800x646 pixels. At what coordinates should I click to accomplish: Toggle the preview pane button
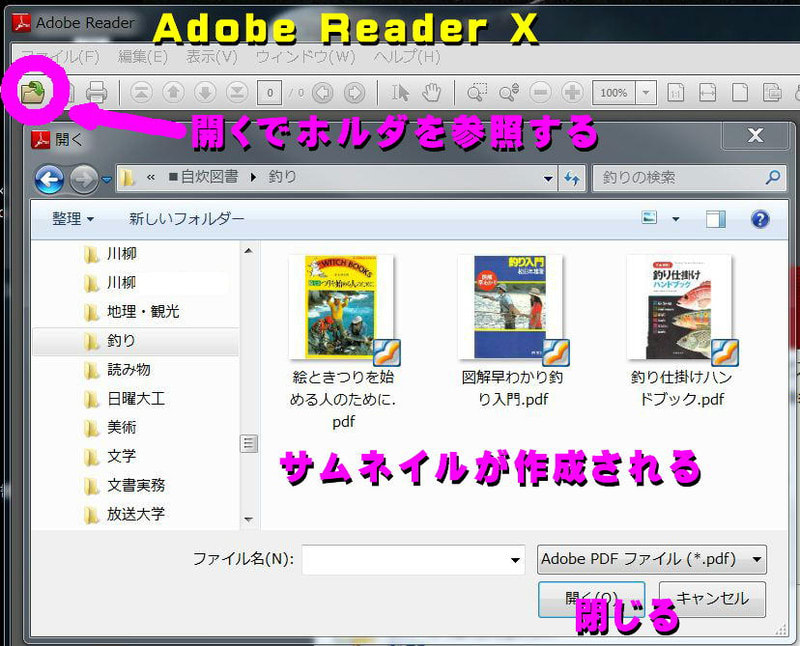pyautogui.click(x=716, y=219)
